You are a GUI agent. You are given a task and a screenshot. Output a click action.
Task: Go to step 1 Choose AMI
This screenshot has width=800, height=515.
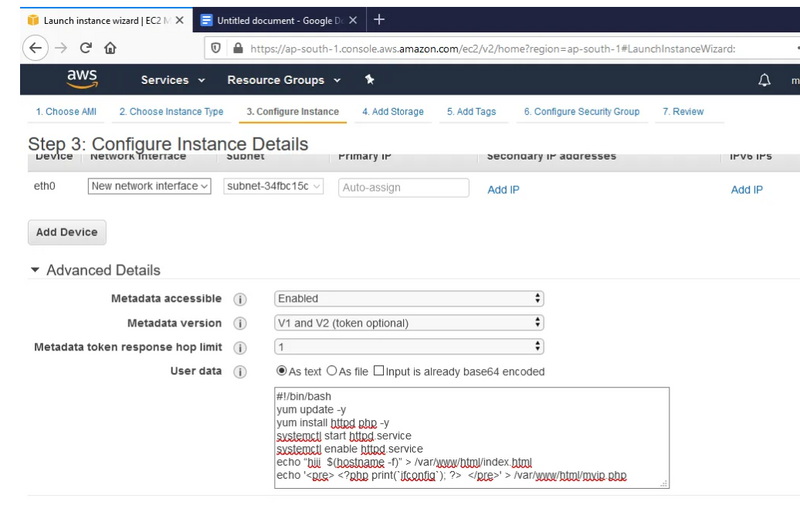point(66,112)
